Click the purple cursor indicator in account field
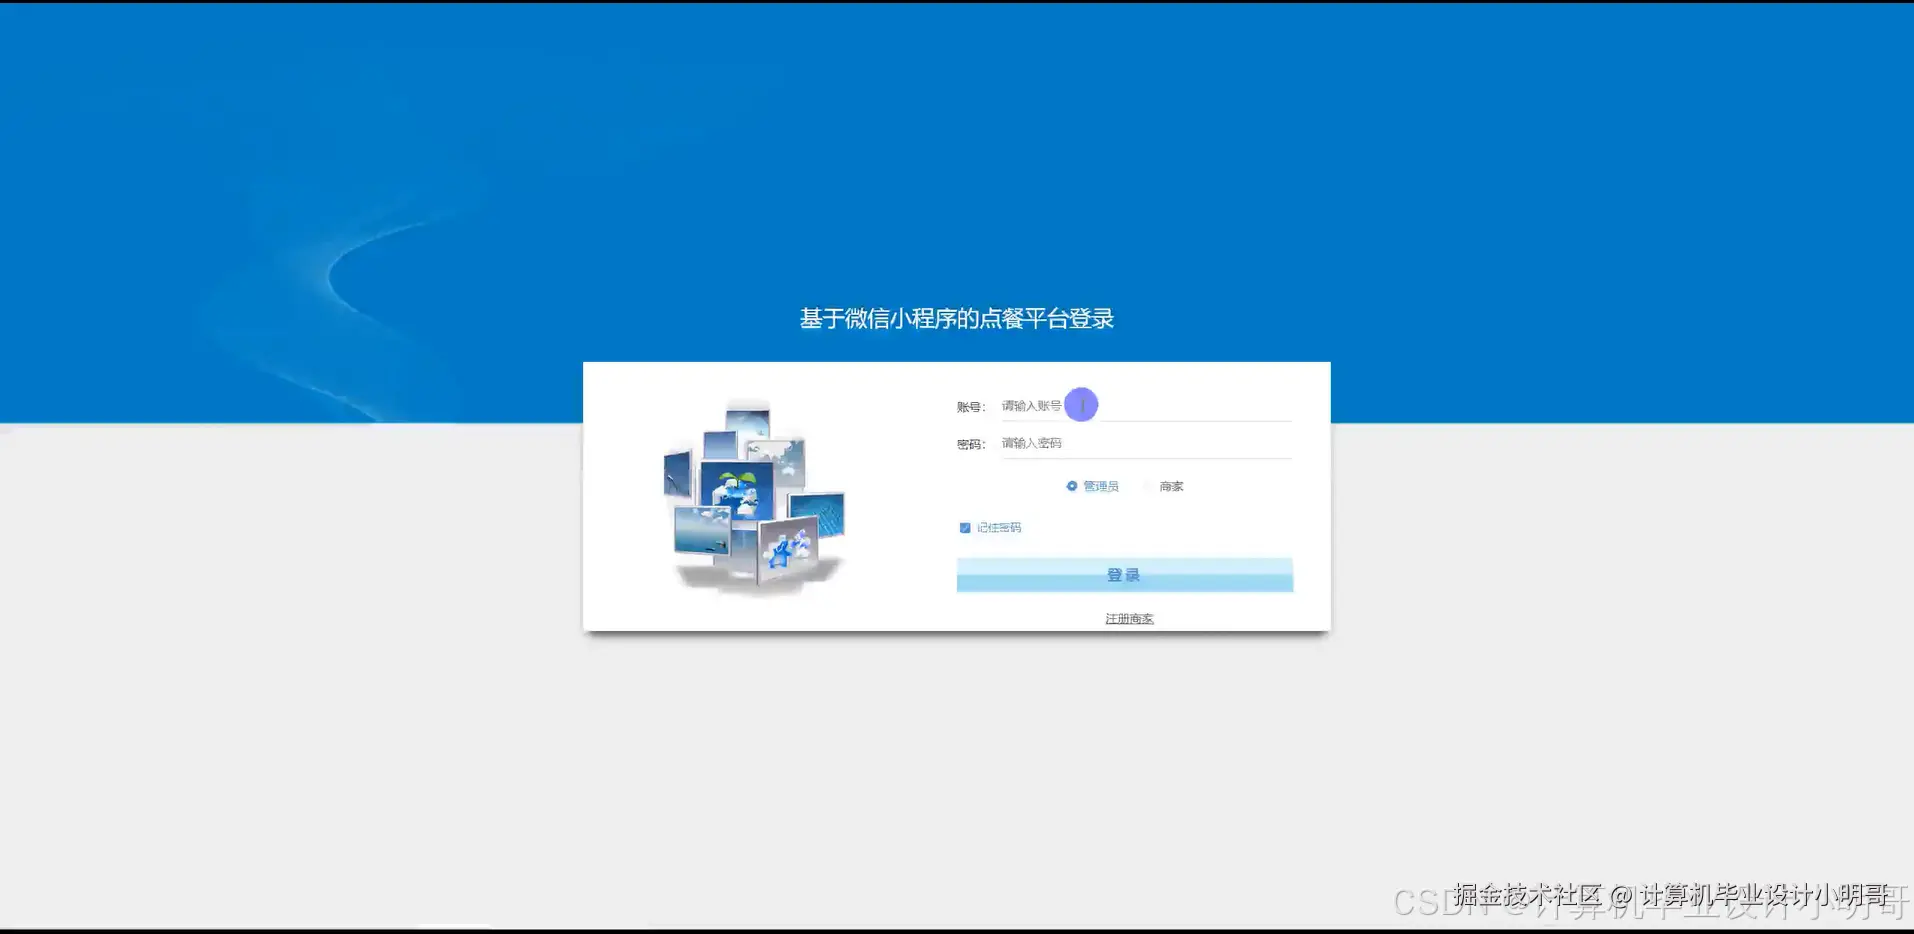 [x=1081, y=404]
